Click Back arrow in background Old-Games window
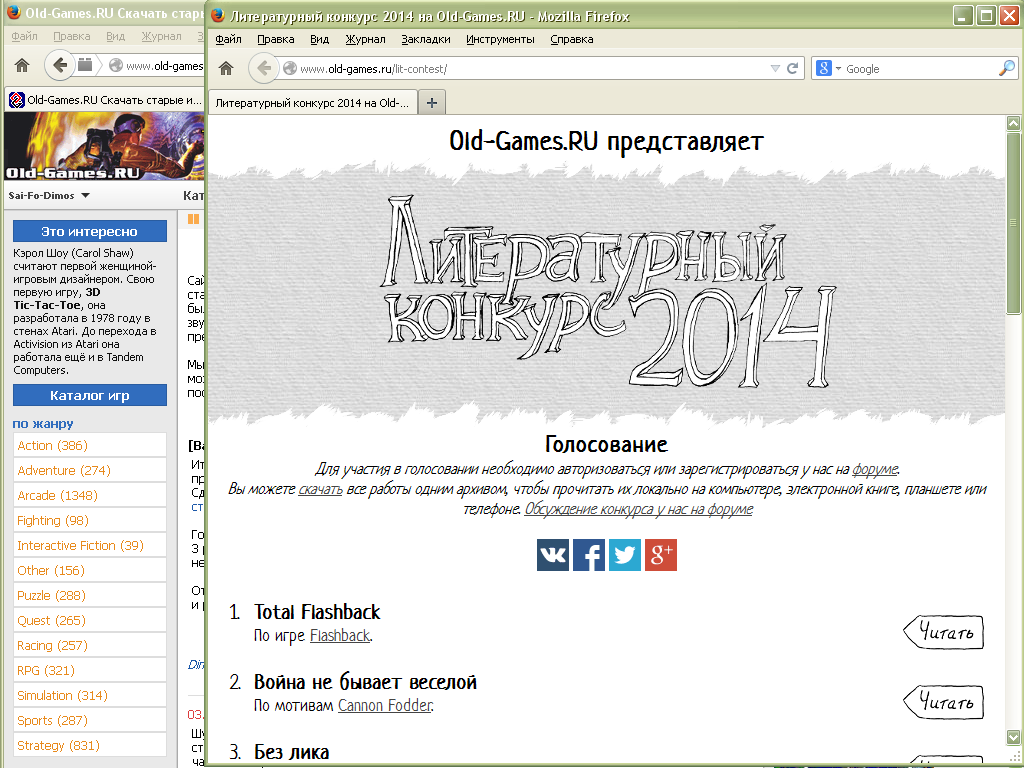Viewport: 1024px width, 768px height. click(59, 65)
